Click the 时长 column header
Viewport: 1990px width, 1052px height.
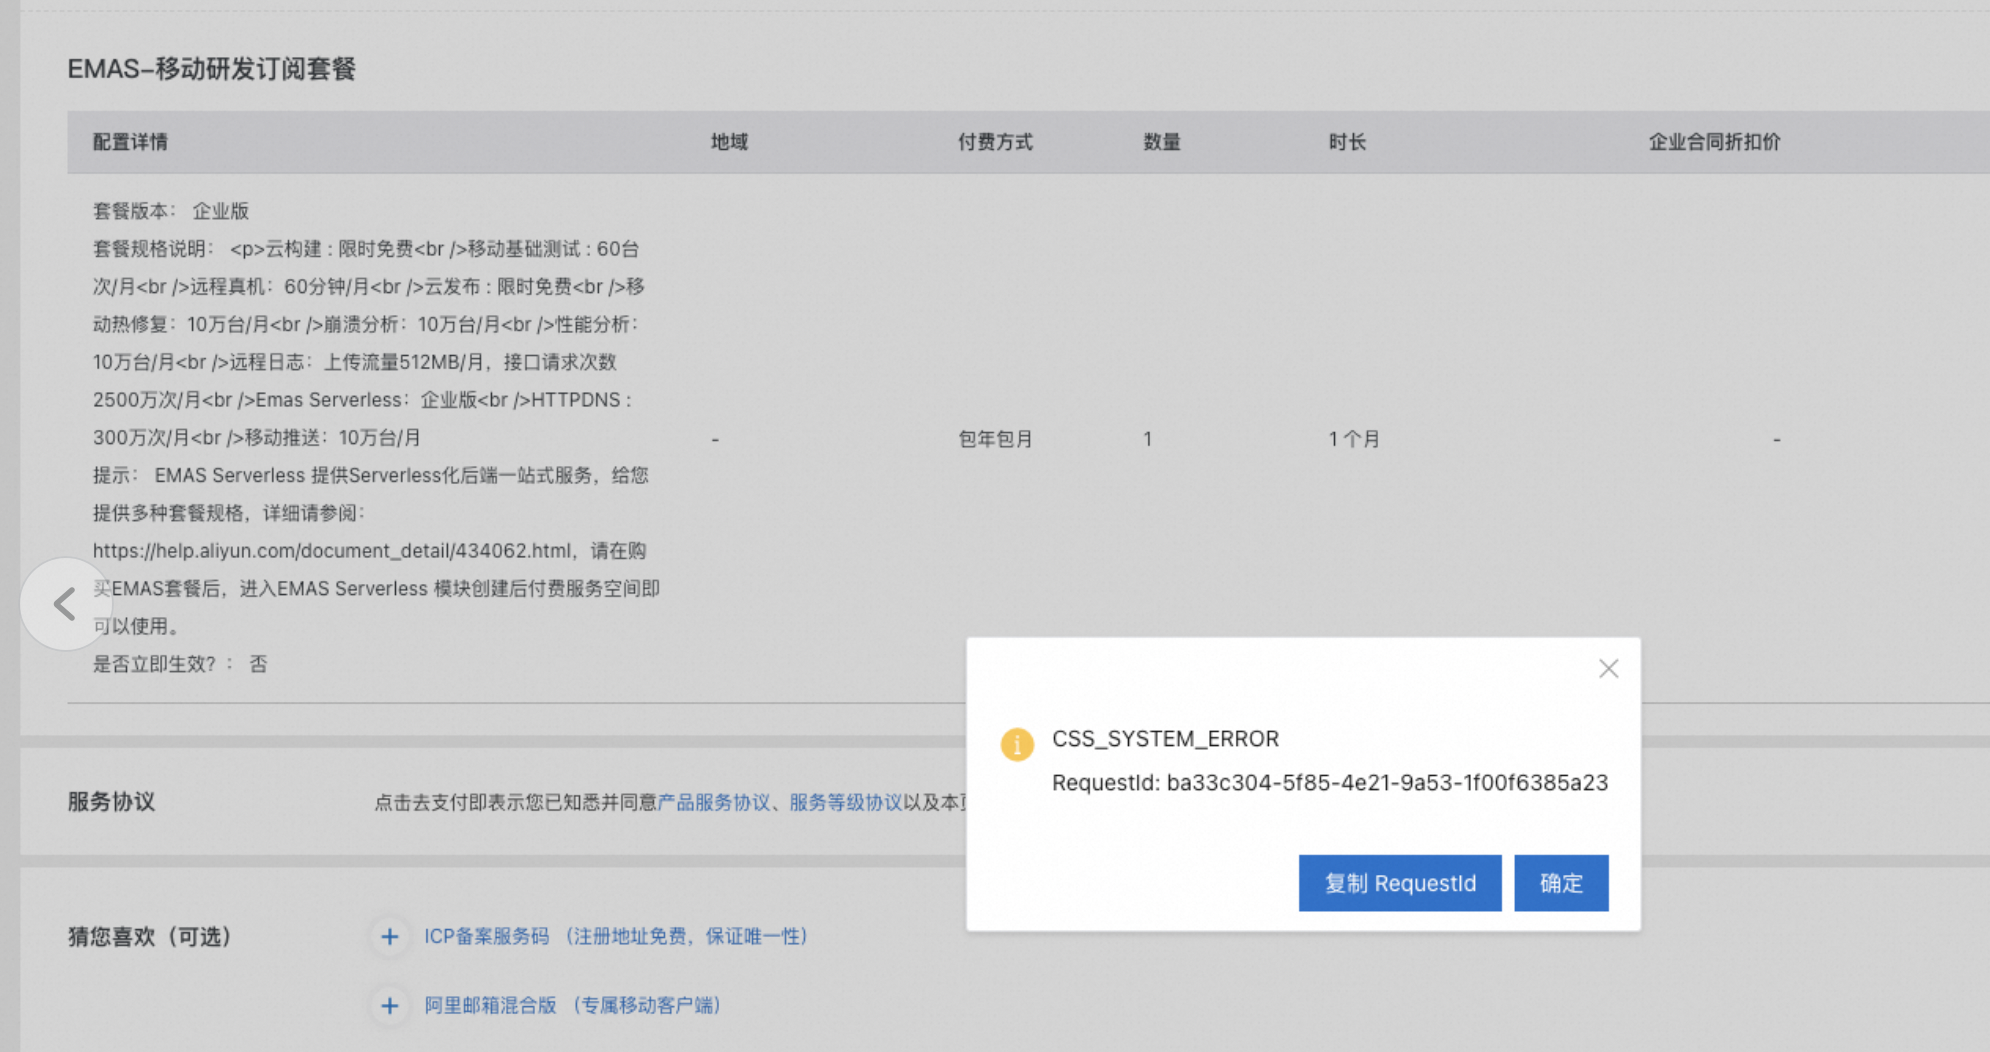[1347, 142]
